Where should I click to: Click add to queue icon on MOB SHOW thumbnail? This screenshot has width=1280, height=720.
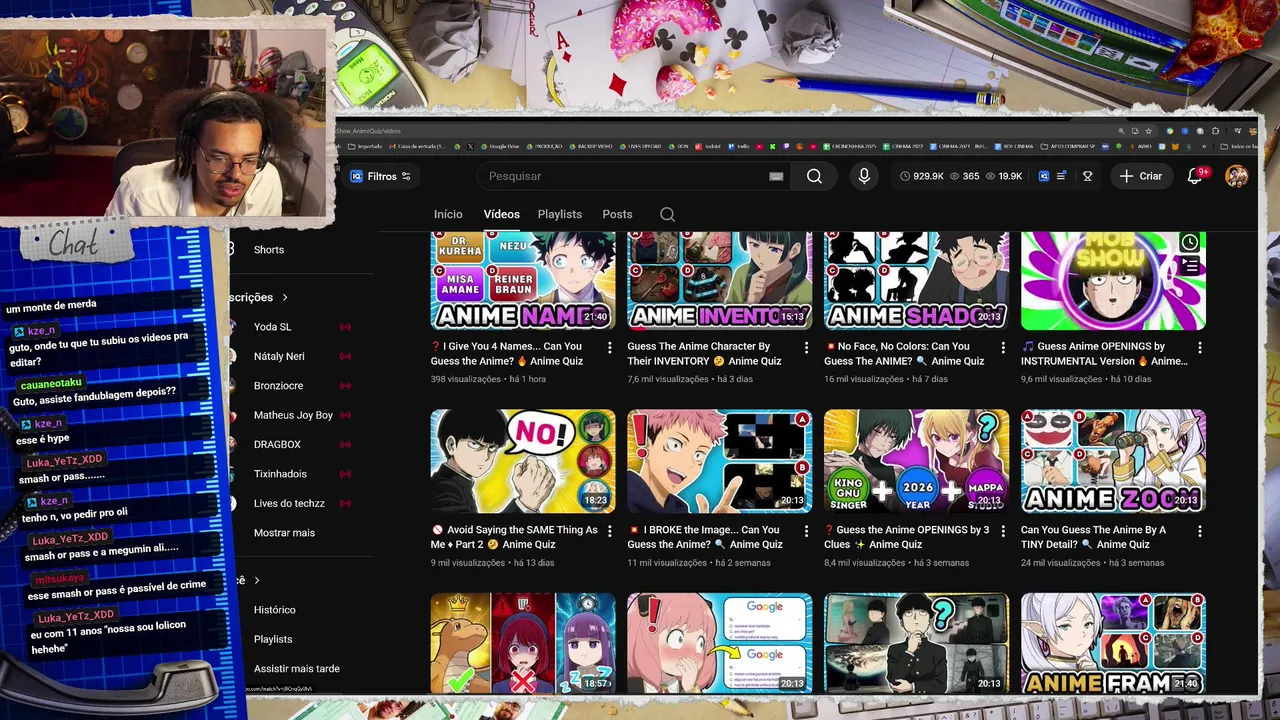[1189, 266]
